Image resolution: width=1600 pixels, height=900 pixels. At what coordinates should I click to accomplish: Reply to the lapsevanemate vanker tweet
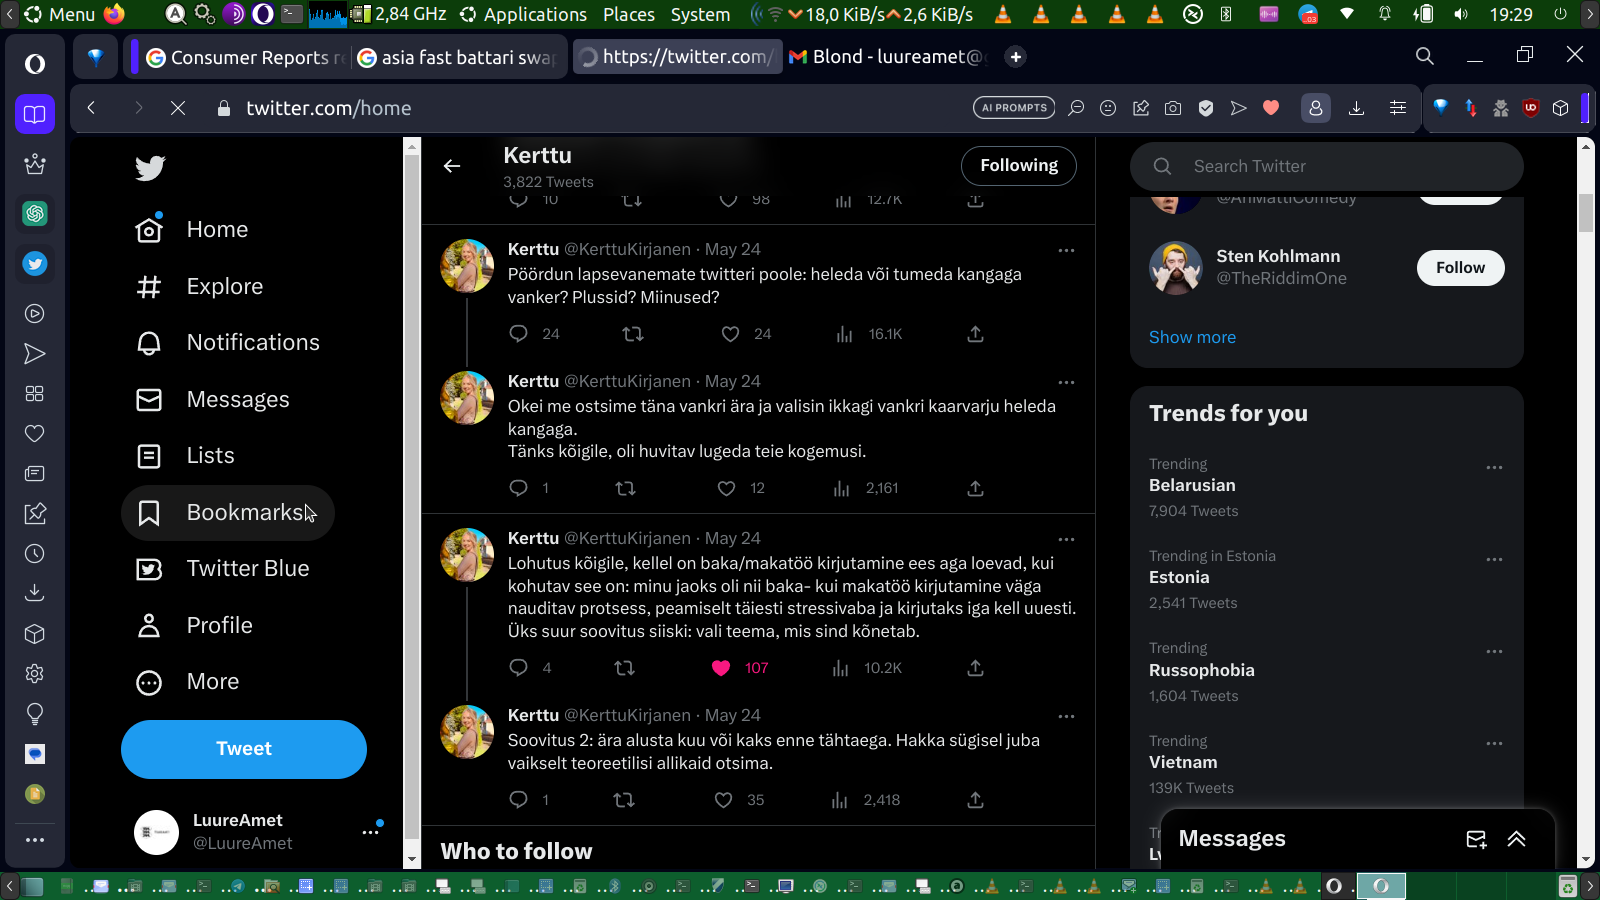click(x=518, y=334)
